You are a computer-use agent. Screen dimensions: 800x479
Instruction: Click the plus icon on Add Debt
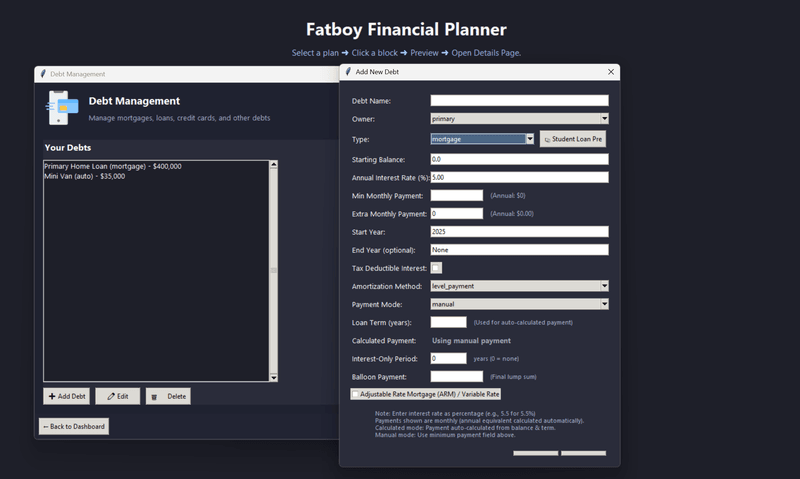[x=52, y=396]
